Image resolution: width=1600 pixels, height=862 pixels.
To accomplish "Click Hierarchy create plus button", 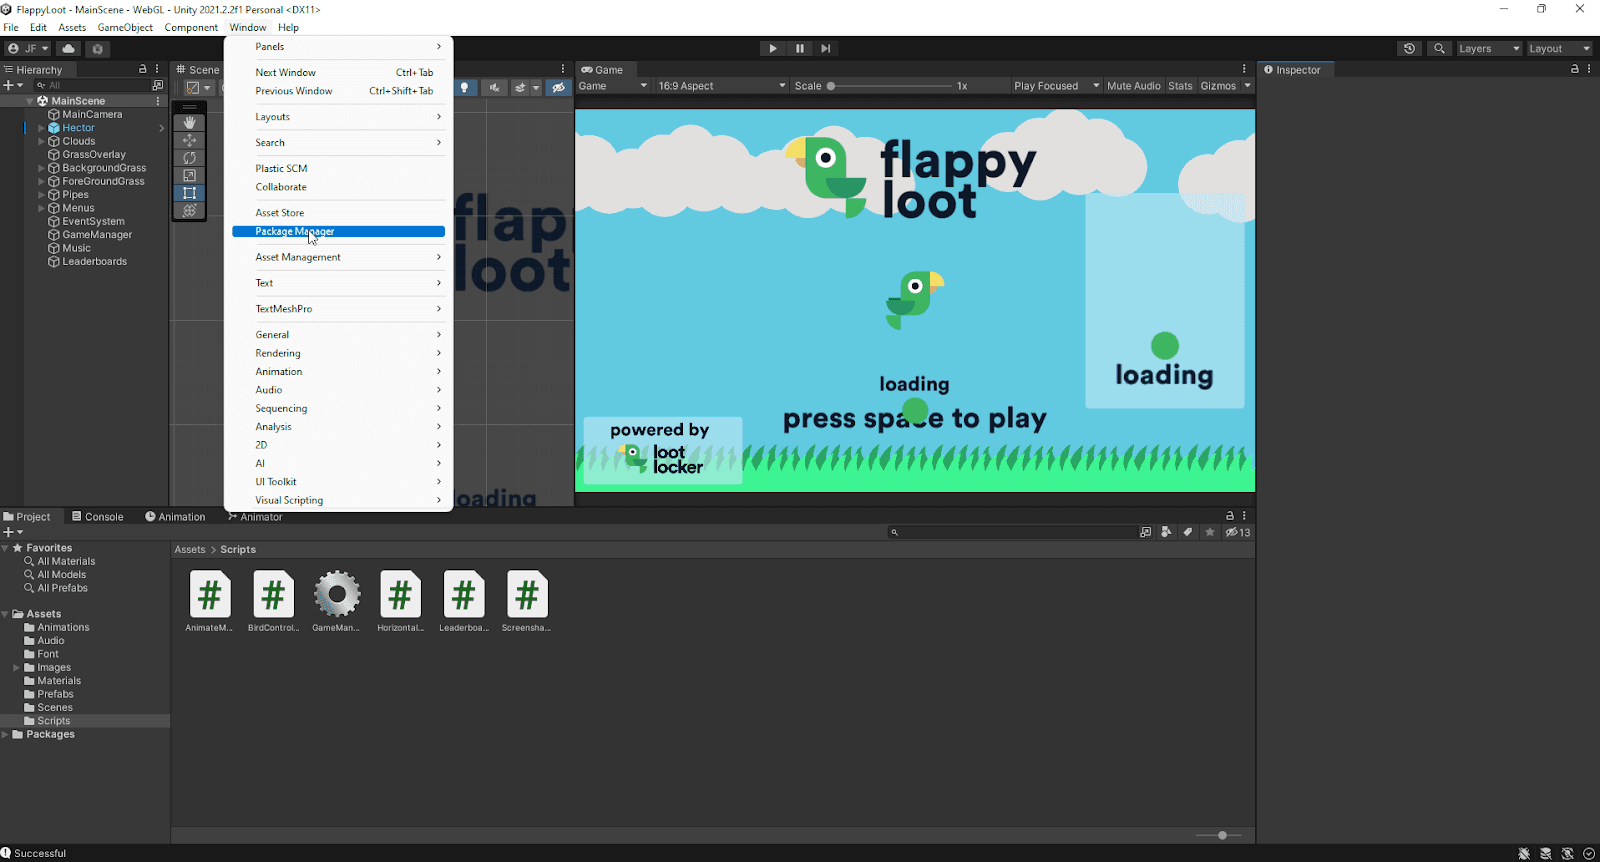I will (12, 85).
